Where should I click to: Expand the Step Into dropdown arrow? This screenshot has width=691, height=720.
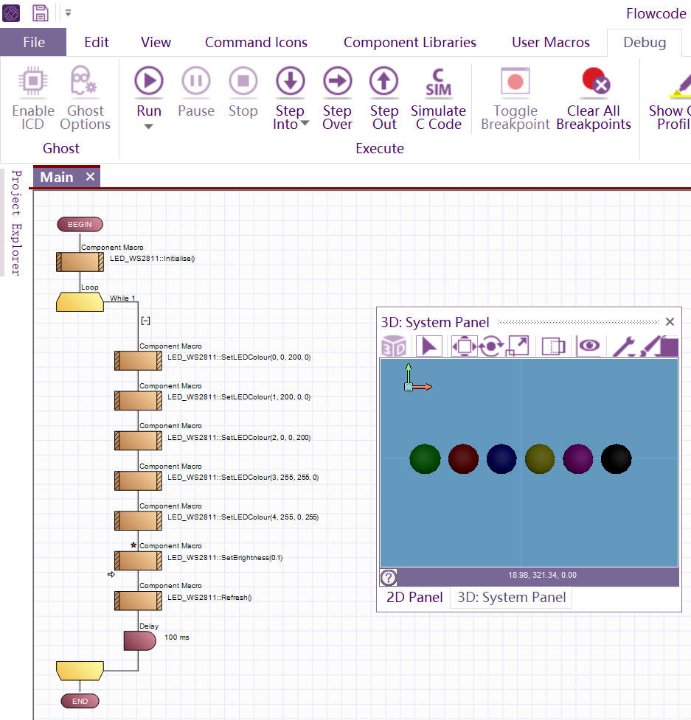[x=304, y=124]
